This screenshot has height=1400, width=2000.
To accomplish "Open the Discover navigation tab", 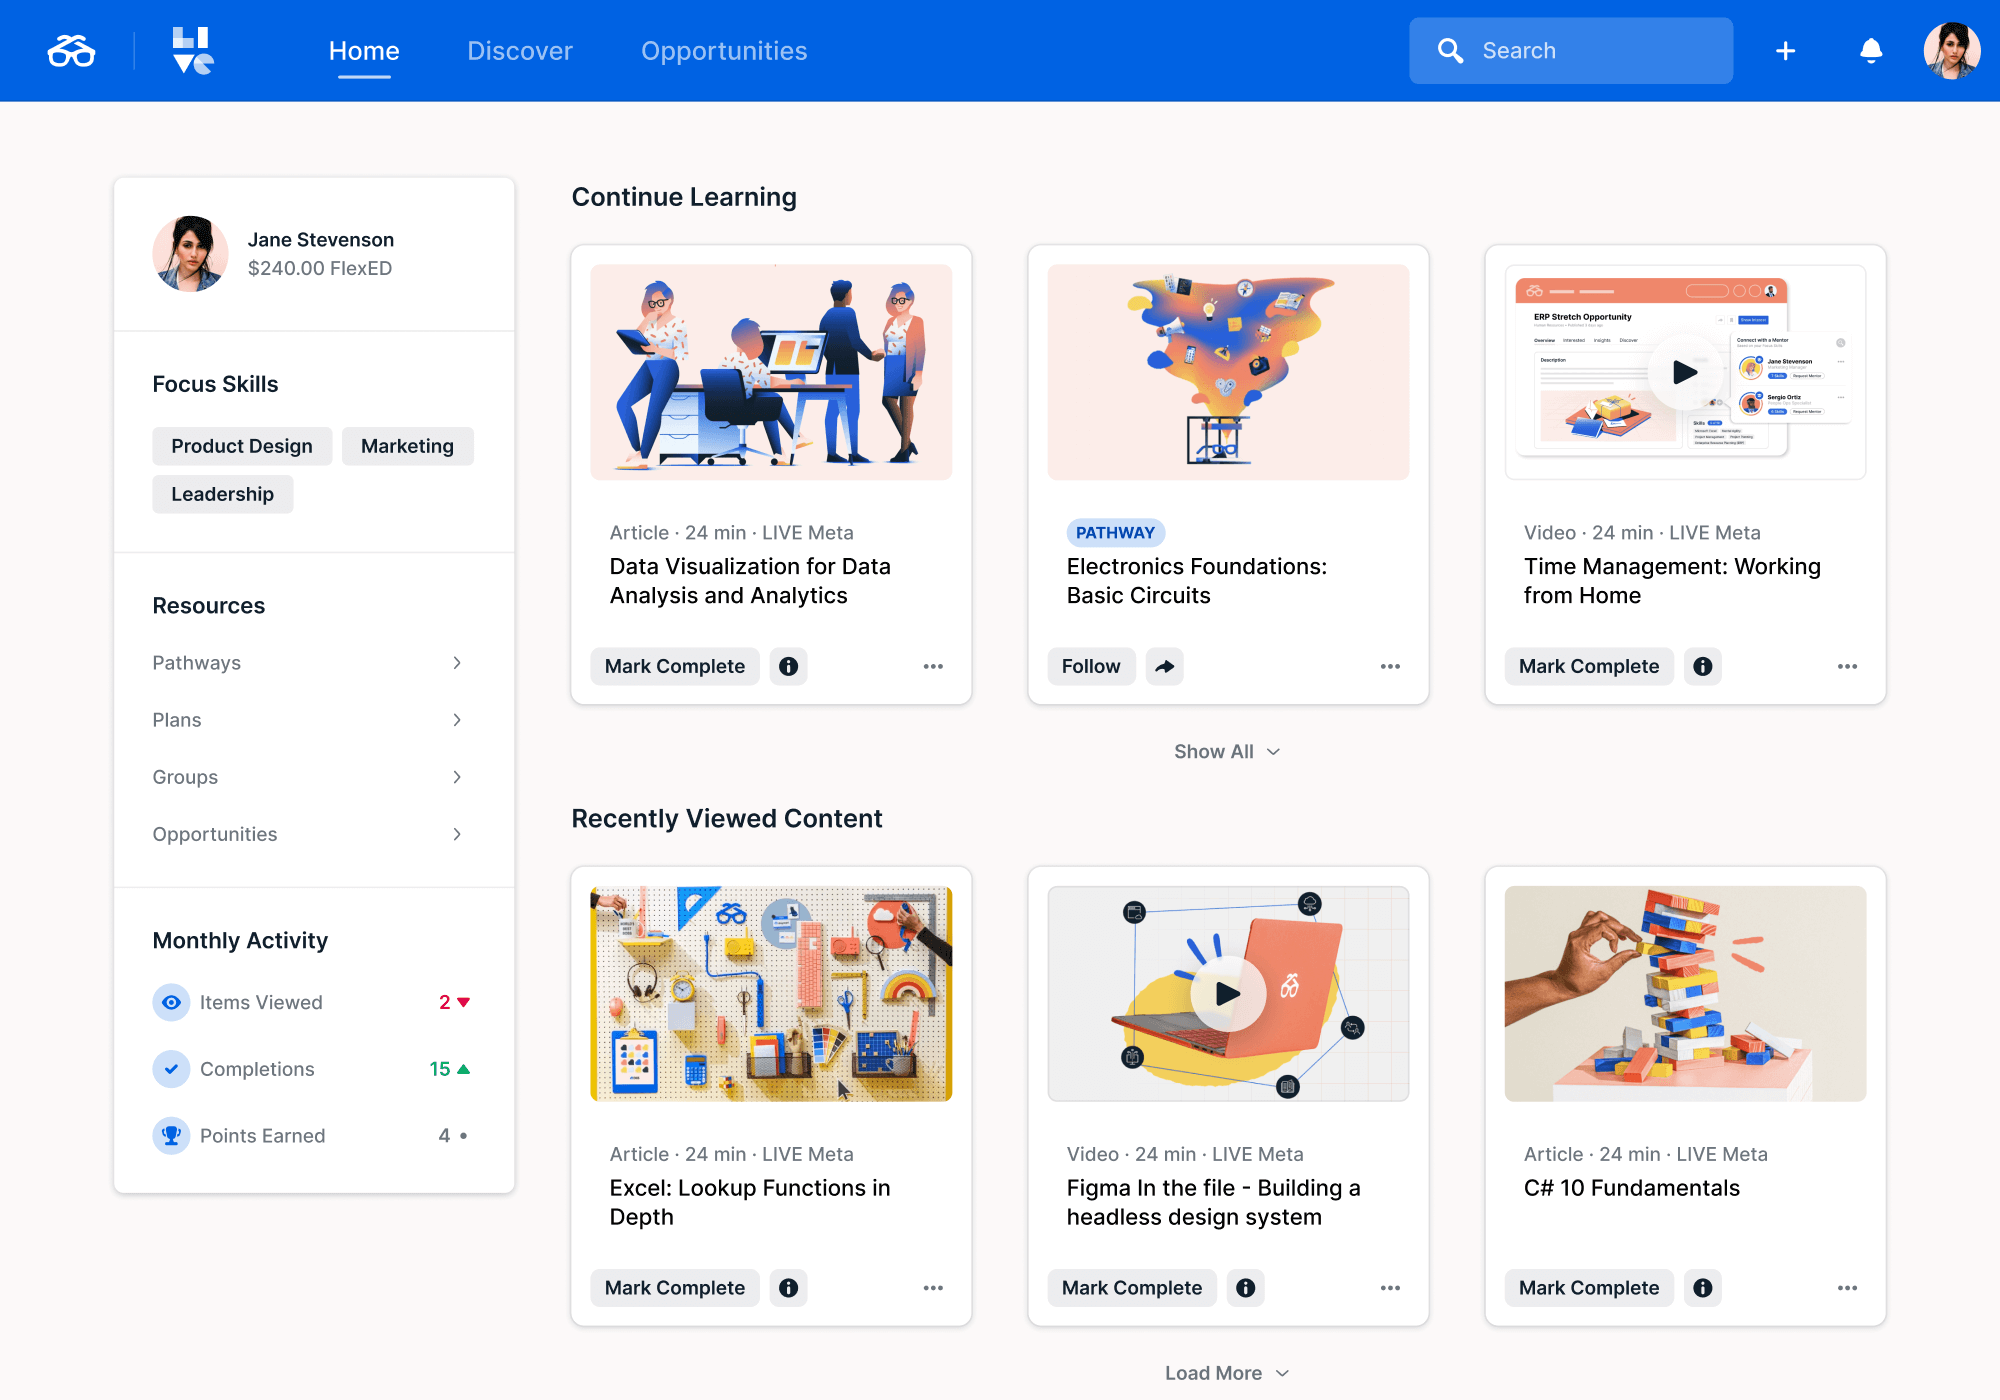I will click(x=518, y=50).
